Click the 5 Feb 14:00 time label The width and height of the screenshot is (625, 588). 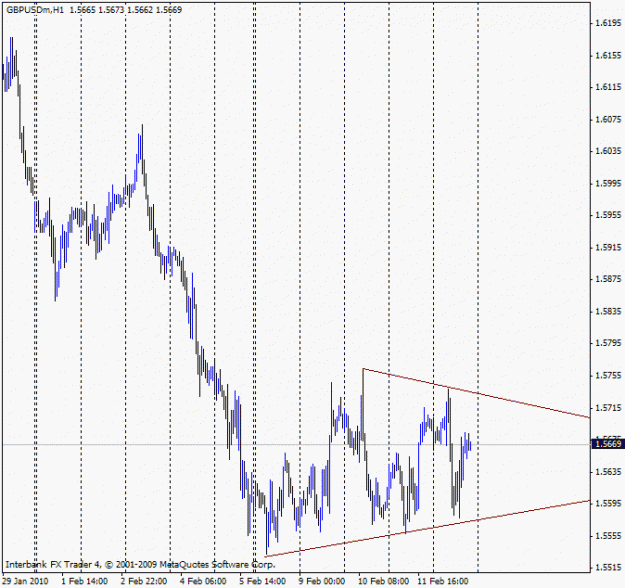click(263, 581)
